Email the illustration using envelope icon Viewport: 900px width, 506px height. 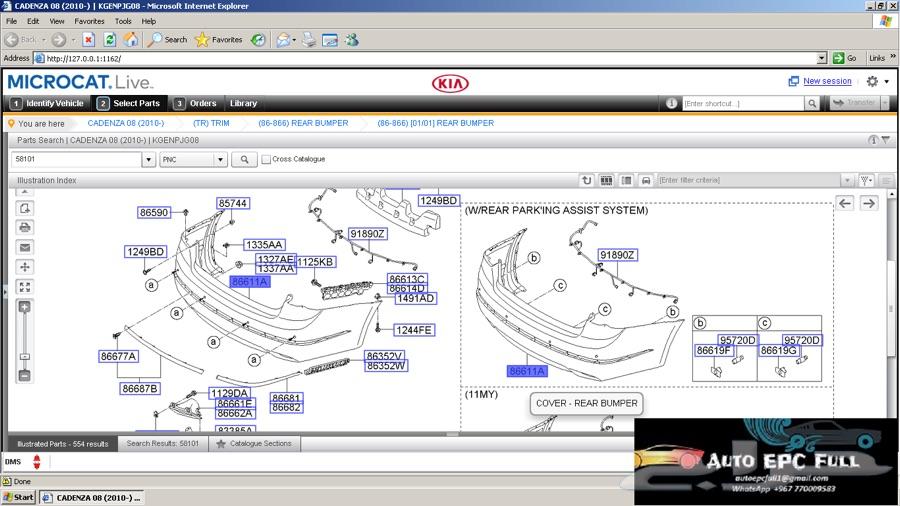point(25,247)
